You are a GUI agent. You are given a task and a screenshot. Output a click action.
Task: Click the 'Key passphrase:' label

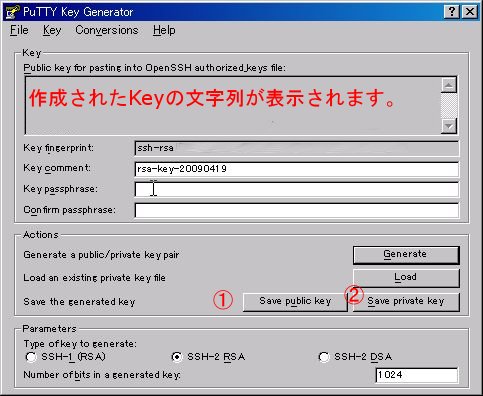pos(60,189)
